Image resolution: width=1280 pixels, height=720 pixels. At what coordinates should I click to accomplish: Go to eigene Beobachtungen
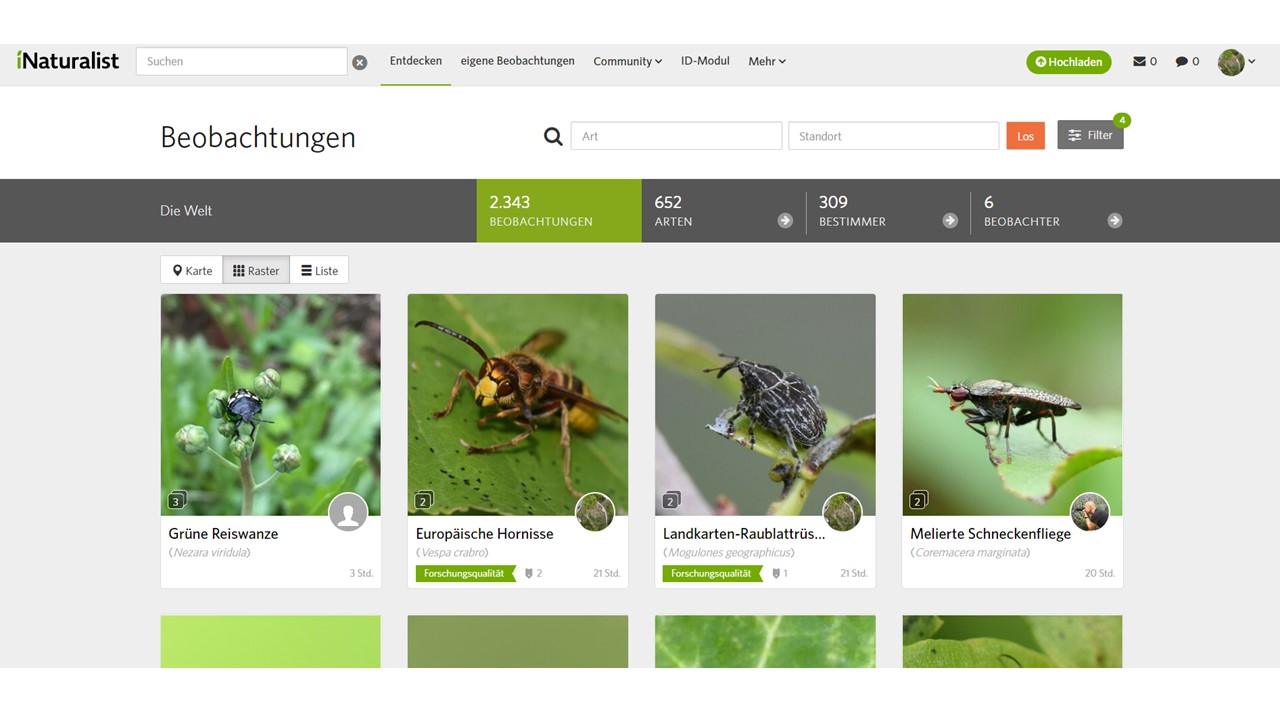[517, 61]
